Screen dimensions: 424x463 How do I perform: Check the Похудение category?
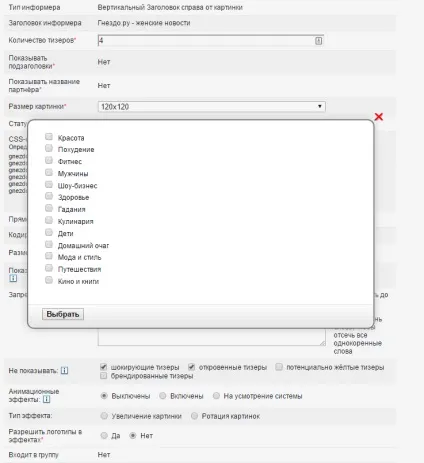click(x=49, y=148)
